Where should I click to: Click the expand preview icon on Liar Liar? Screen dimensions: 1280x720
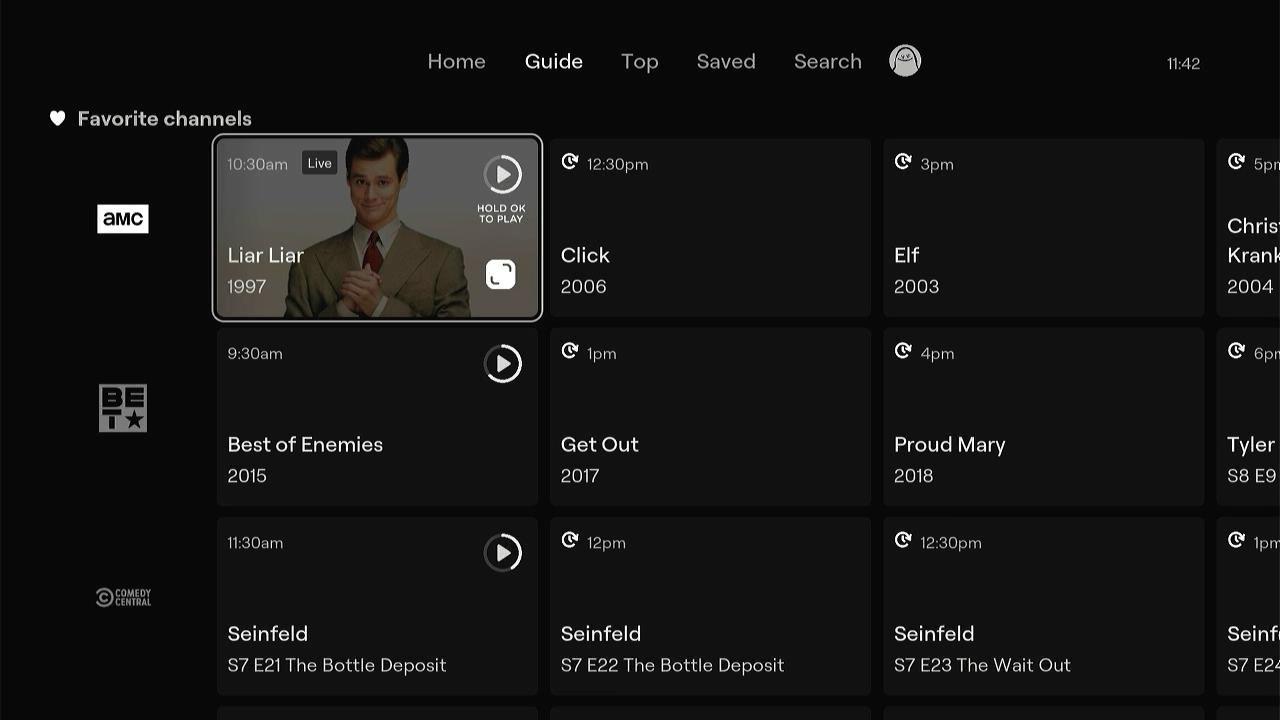tap(500, 273)
